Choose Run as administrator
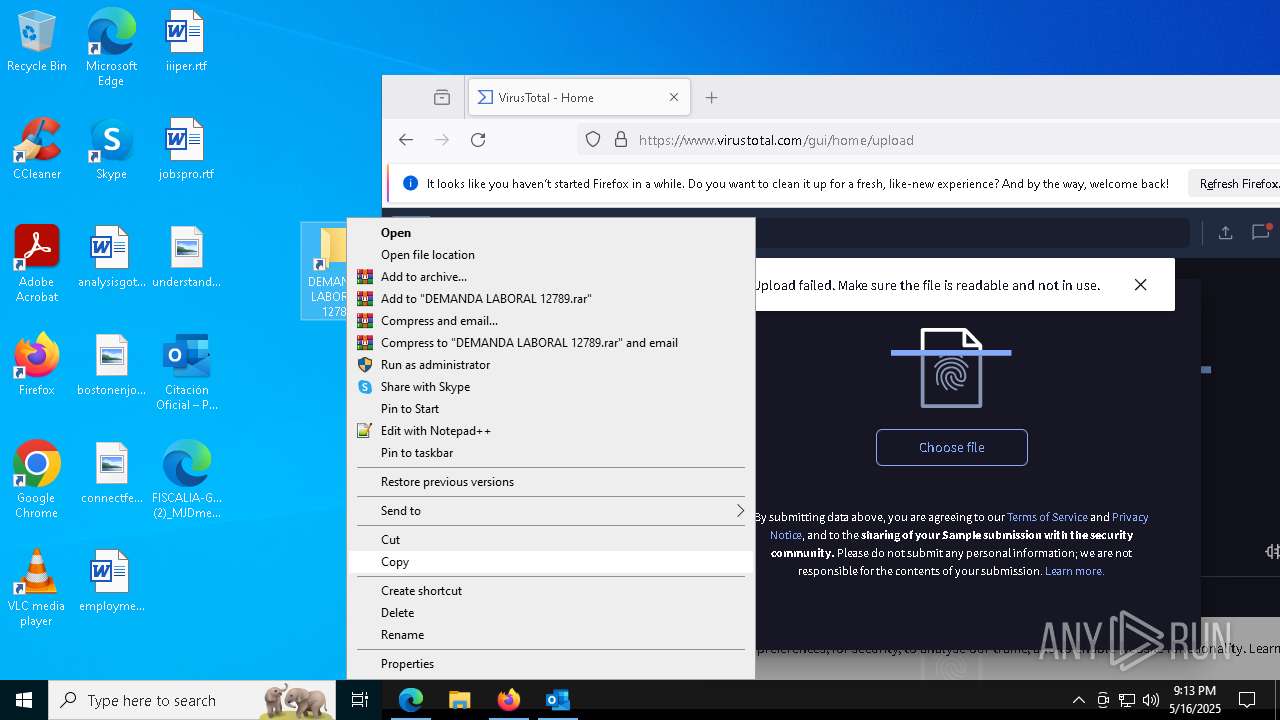 tap(551, 365)
